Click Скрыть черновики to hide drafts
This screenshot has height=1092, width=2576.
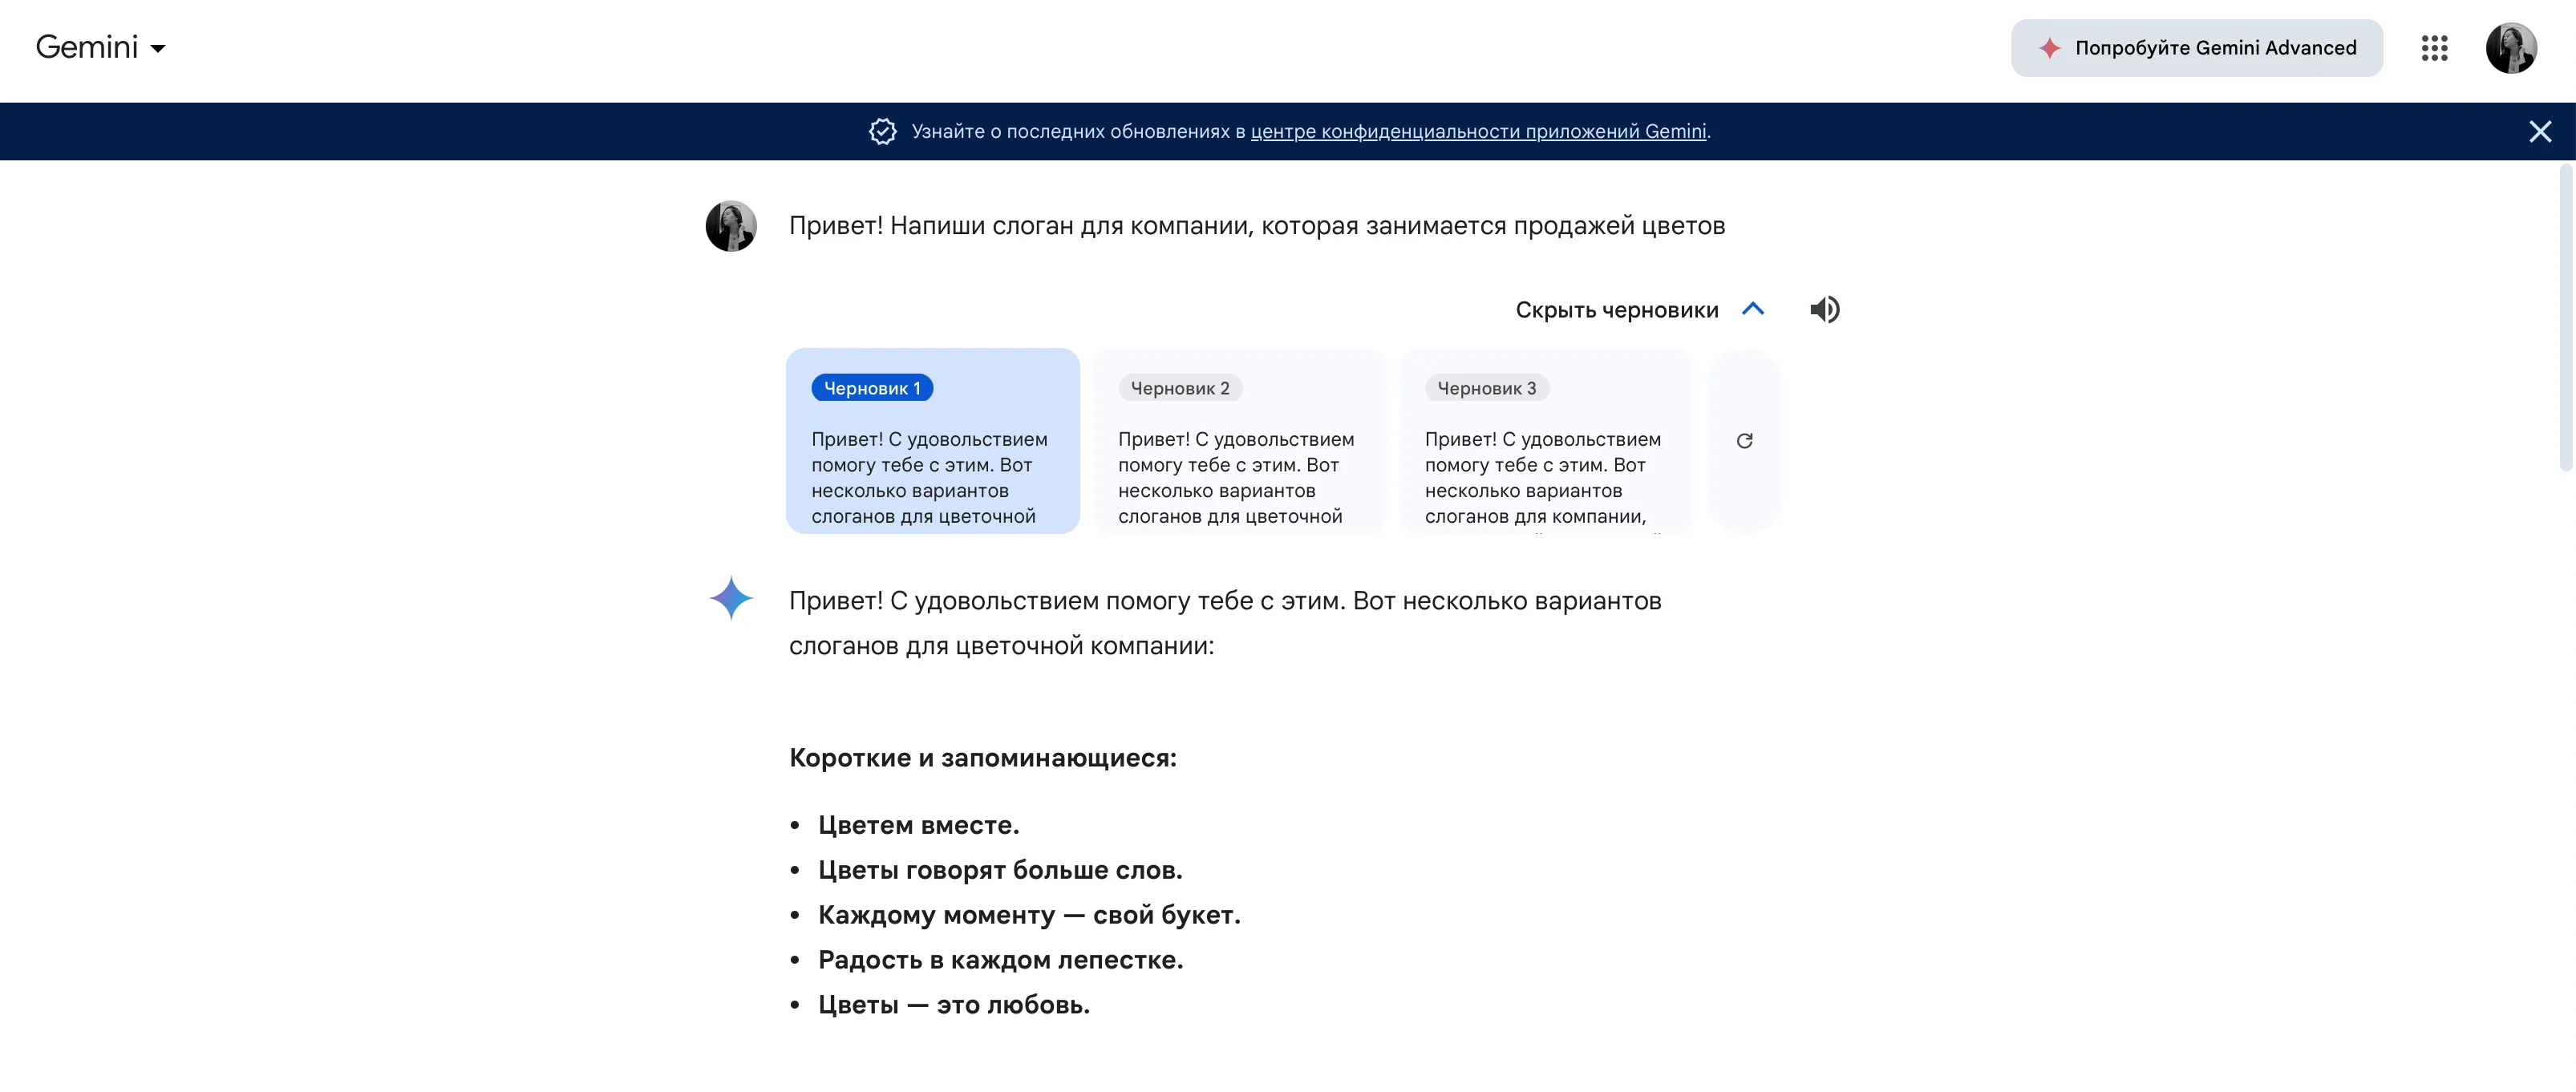(1616, 310)
